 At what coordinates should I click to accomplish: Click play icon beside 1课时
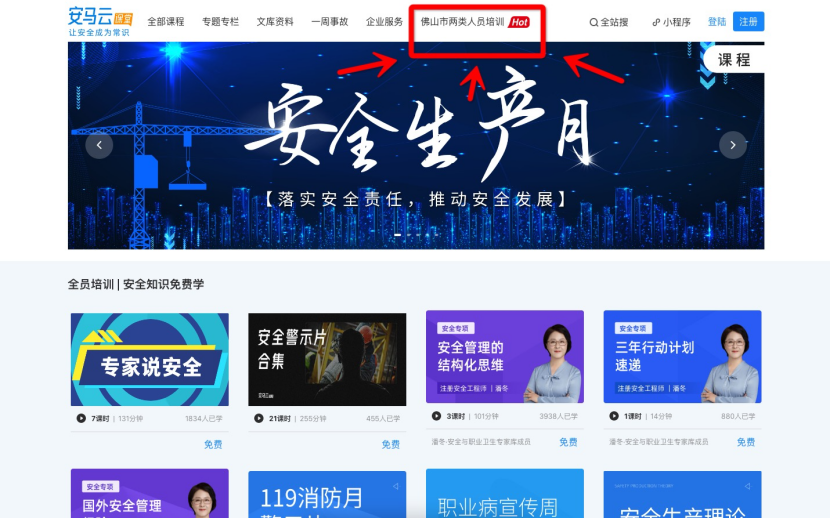coord(614,416)
